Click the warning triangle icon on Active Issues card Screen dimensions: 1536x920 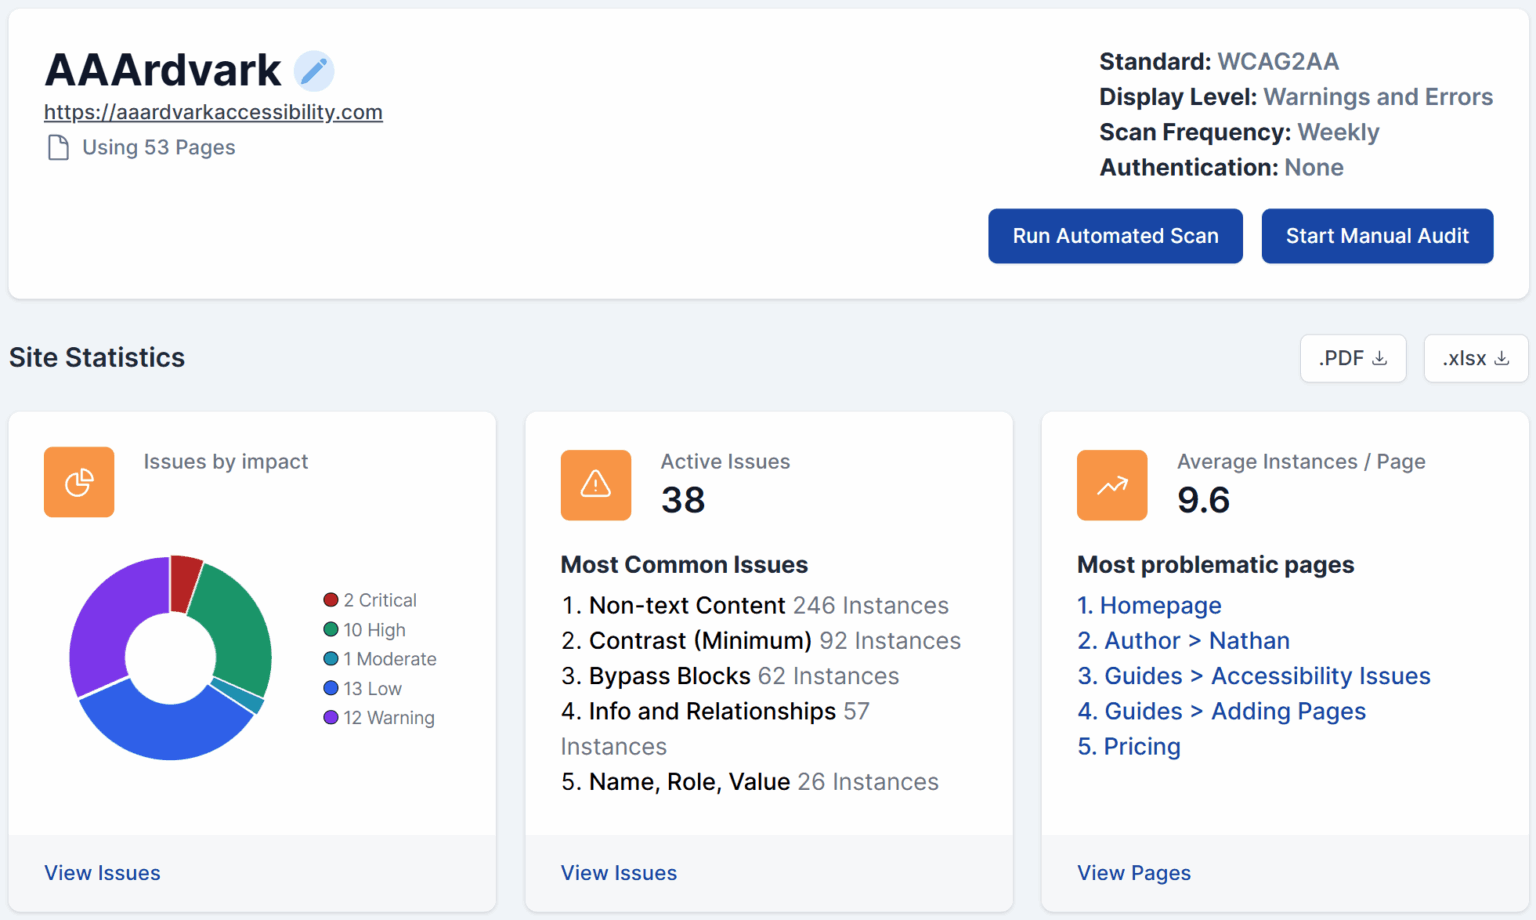596,486
